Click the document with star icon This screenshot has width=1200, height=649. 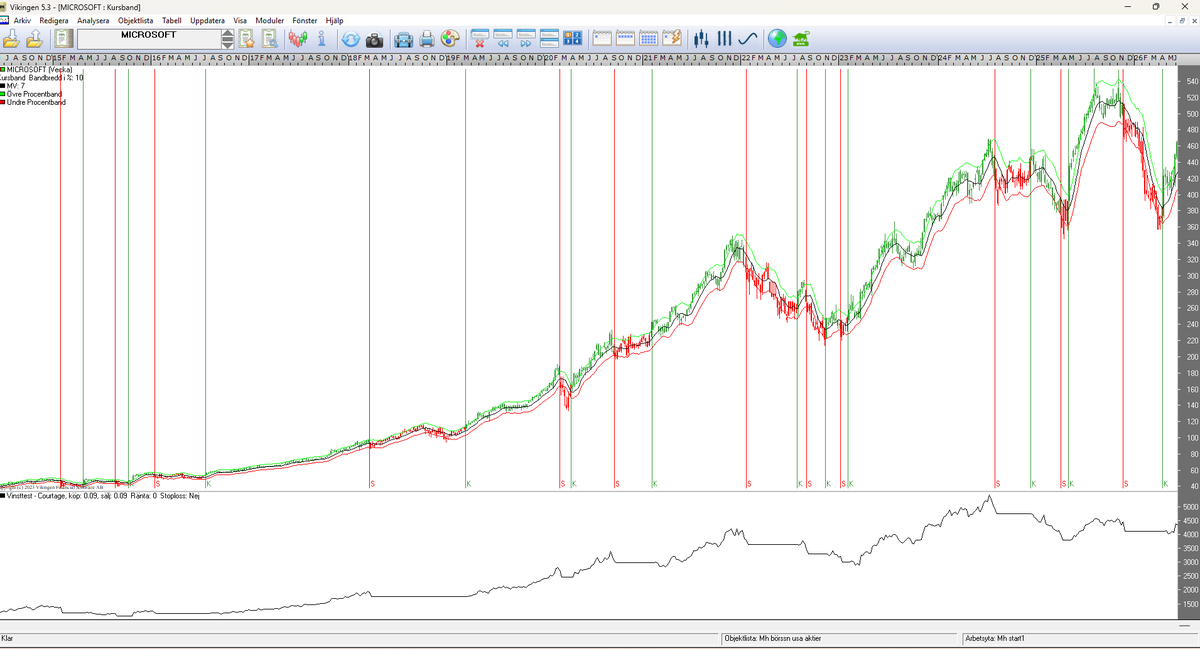point(246,39)
